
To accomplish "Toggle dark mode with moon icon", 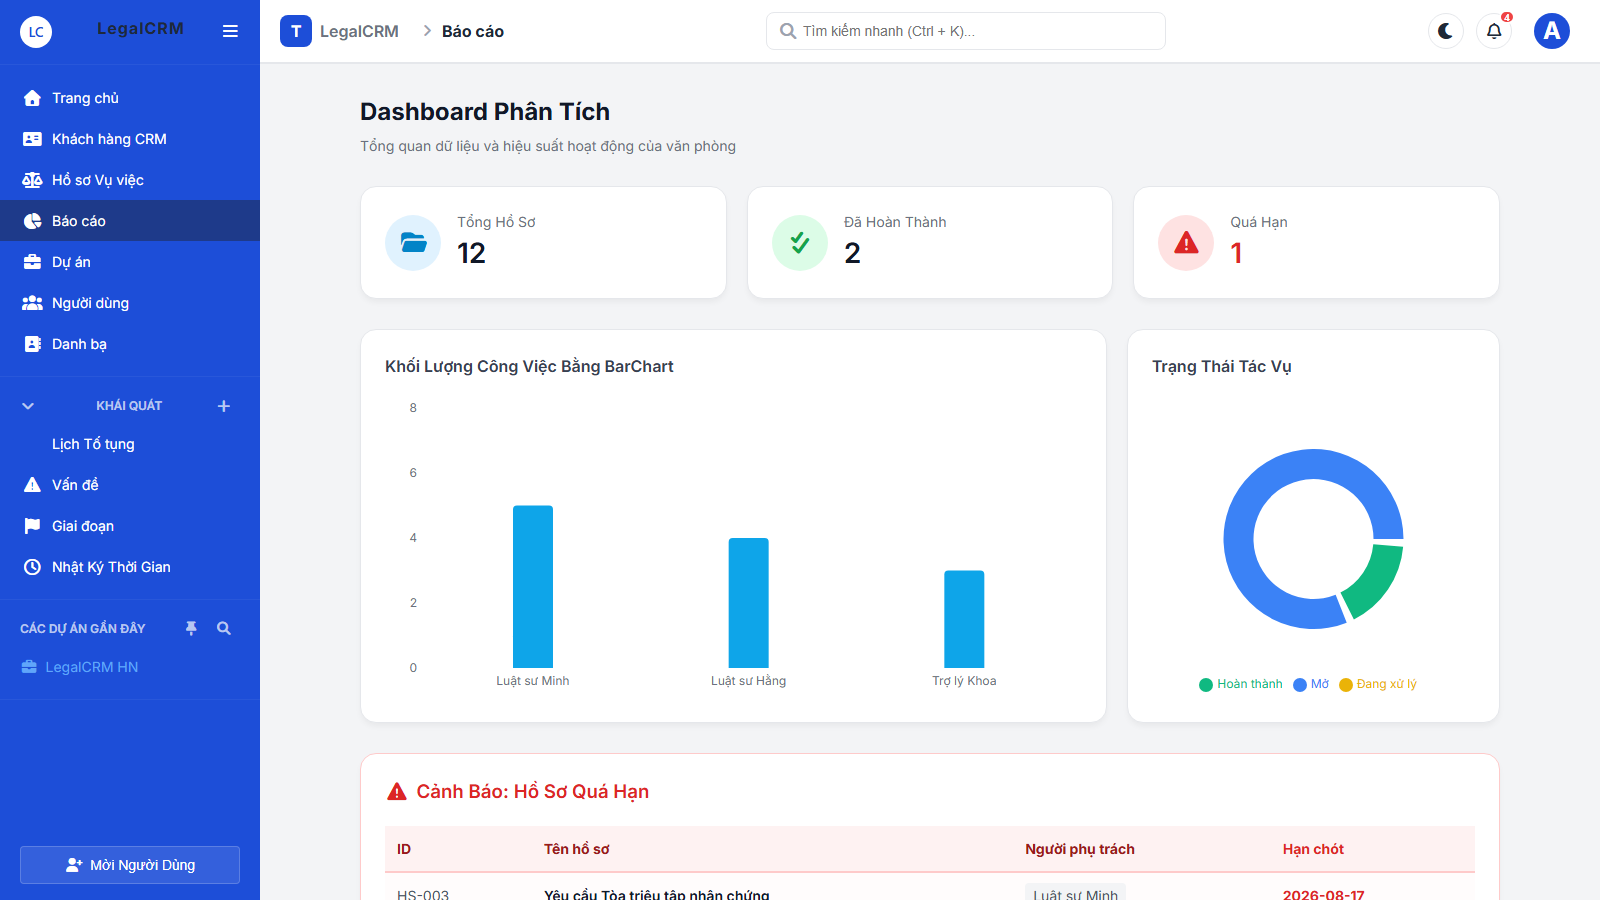I will (1446, 31).
